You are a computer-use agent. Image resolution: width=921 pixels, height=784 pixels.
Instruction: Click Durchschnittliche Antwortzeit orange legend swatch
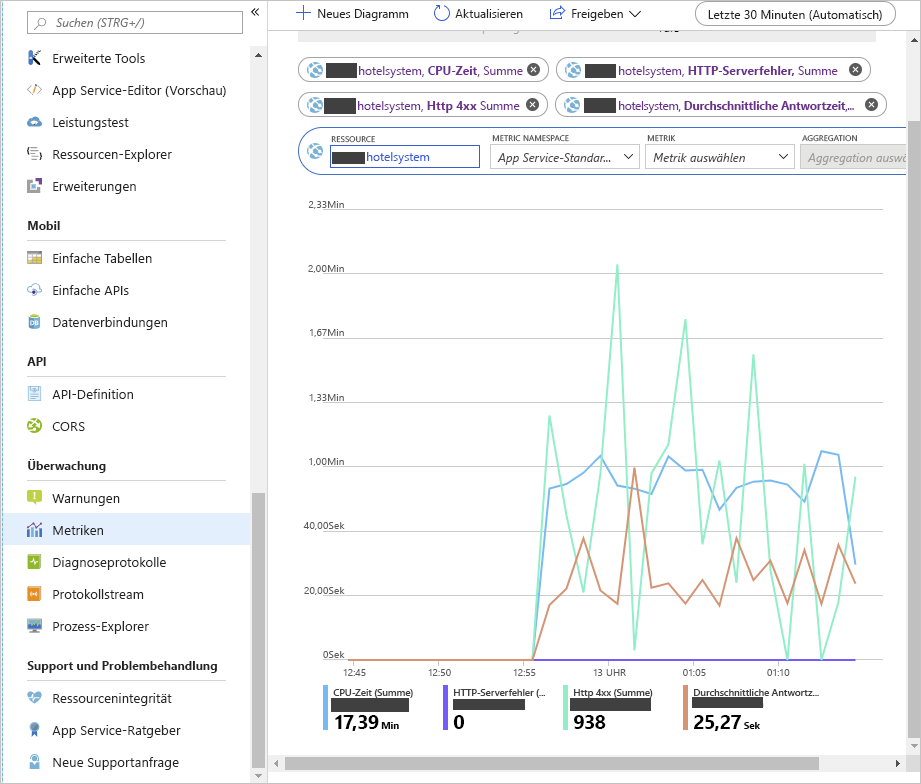coord(685,708)
